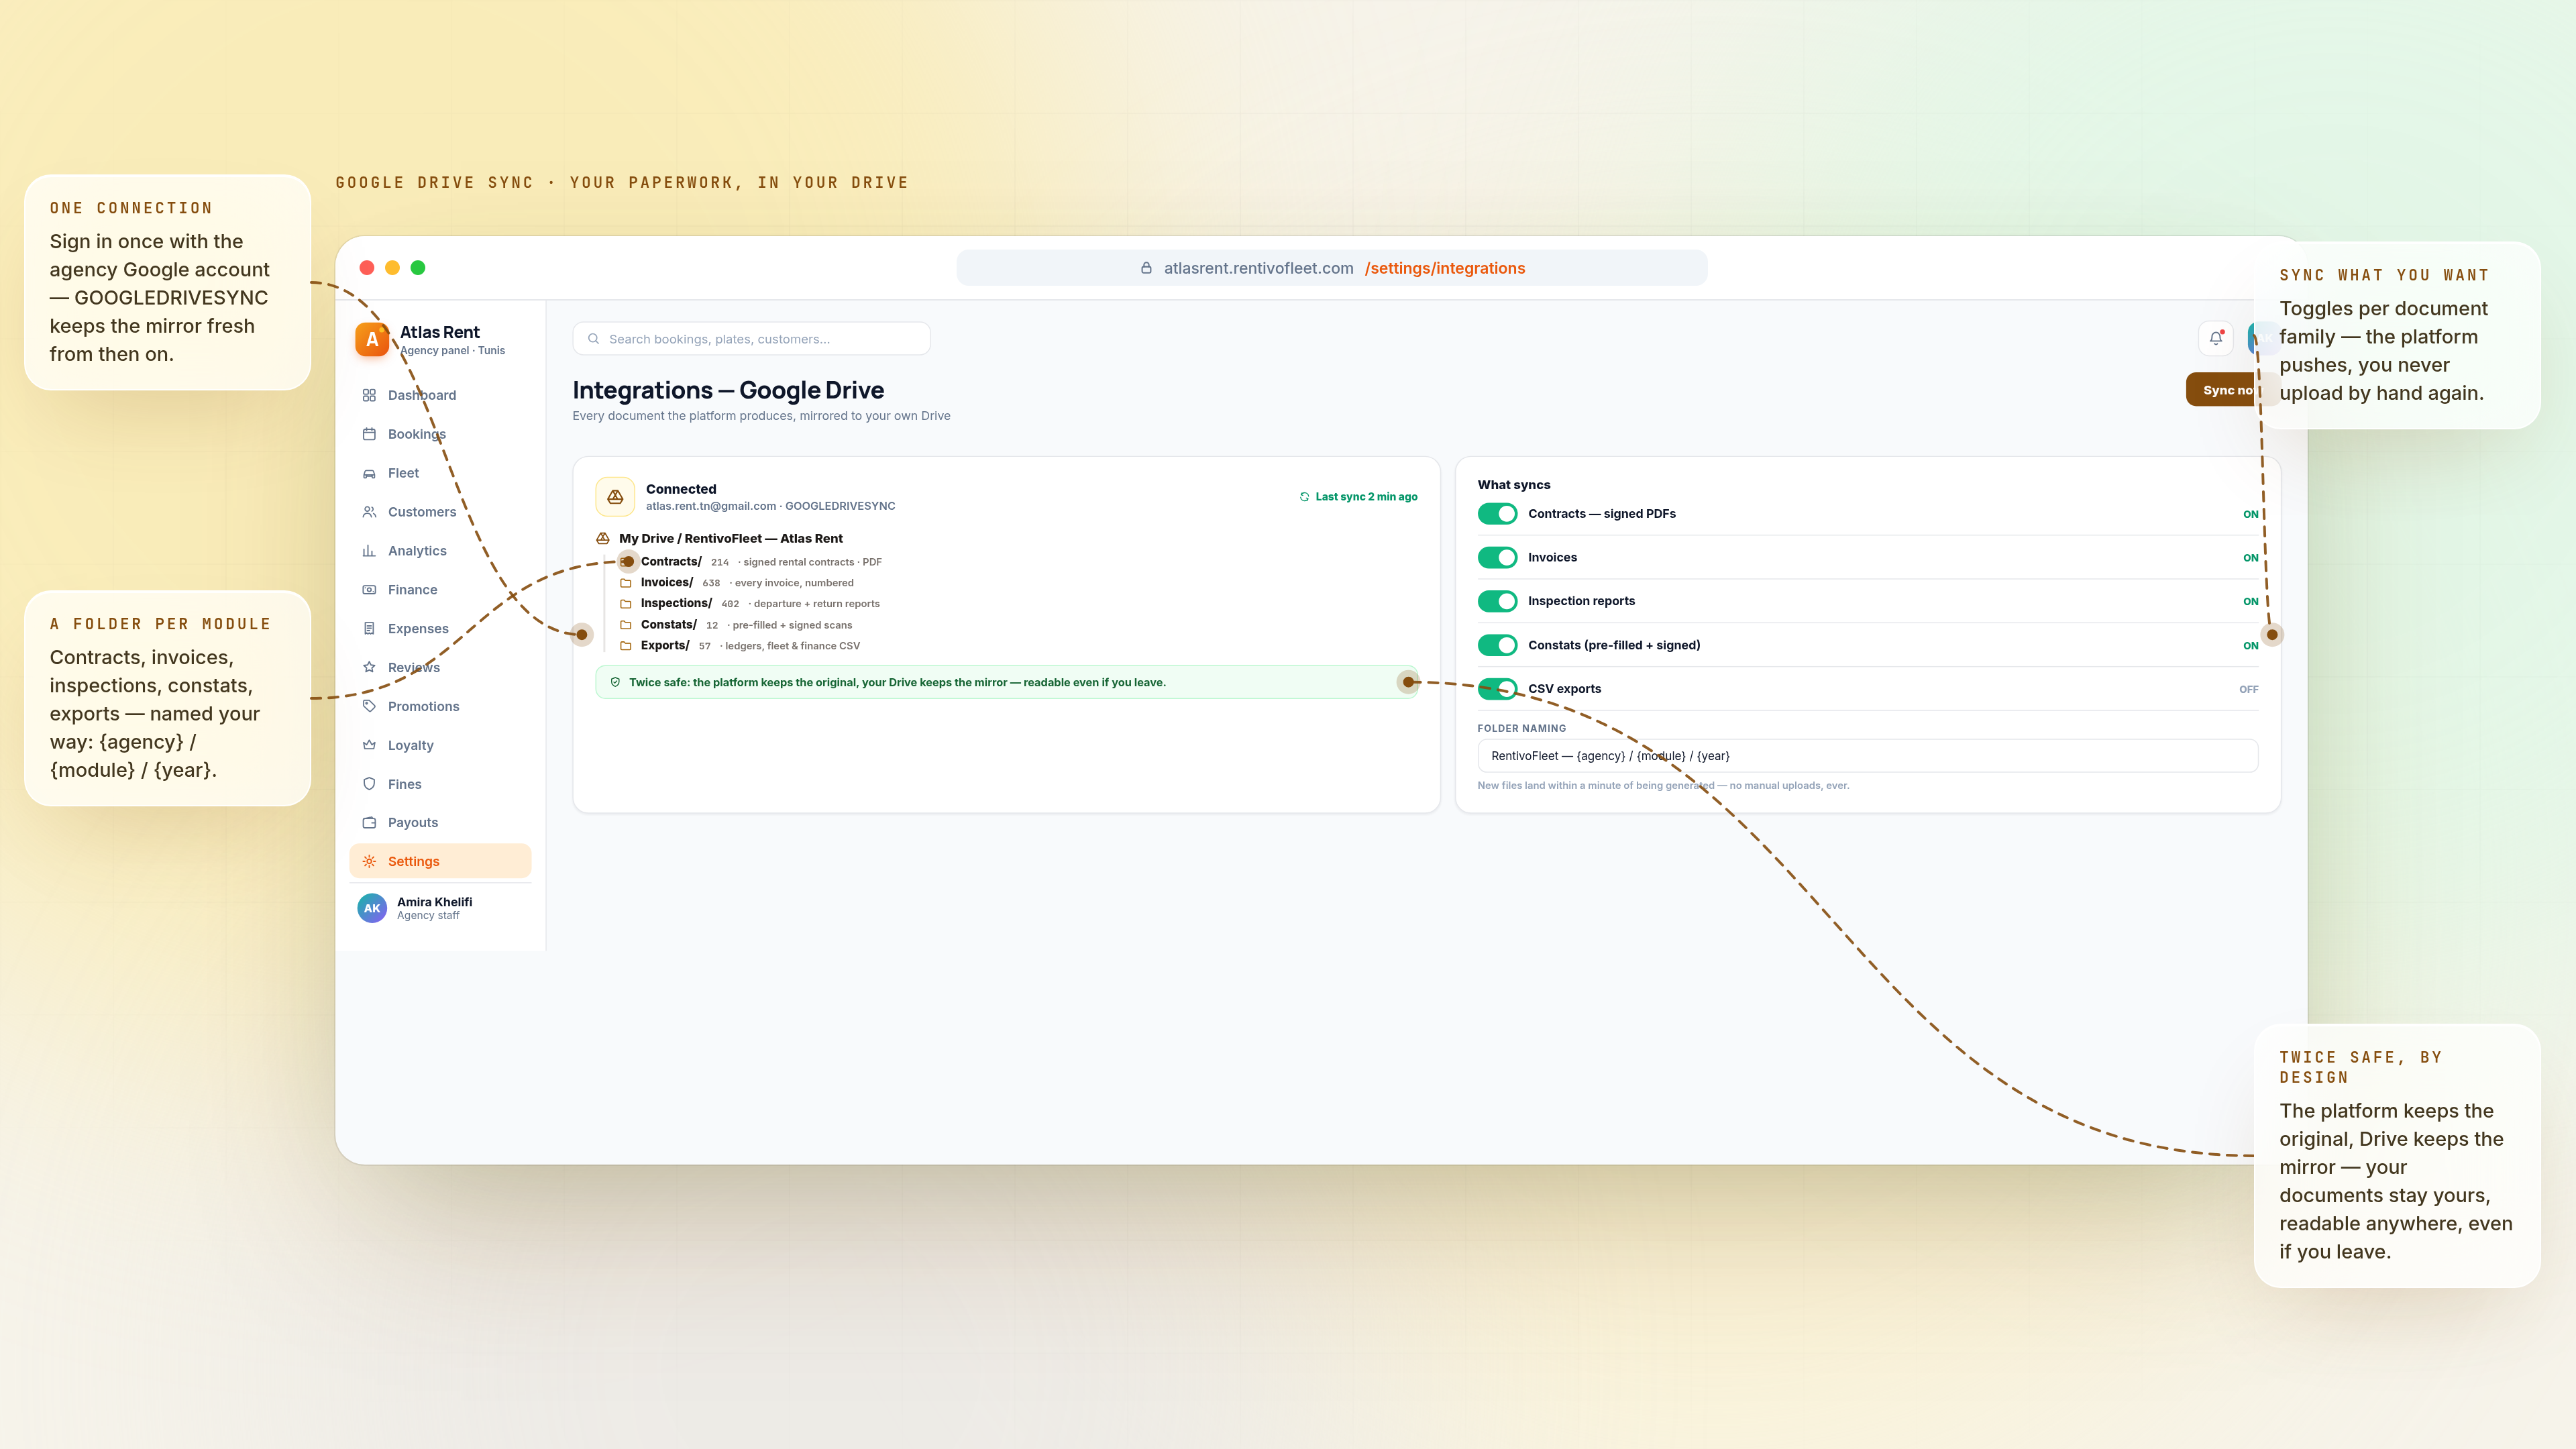Select Customers in the sidebar
Image resolution: width=2576 pixels, height=1449 pixels.
(440, 512)
